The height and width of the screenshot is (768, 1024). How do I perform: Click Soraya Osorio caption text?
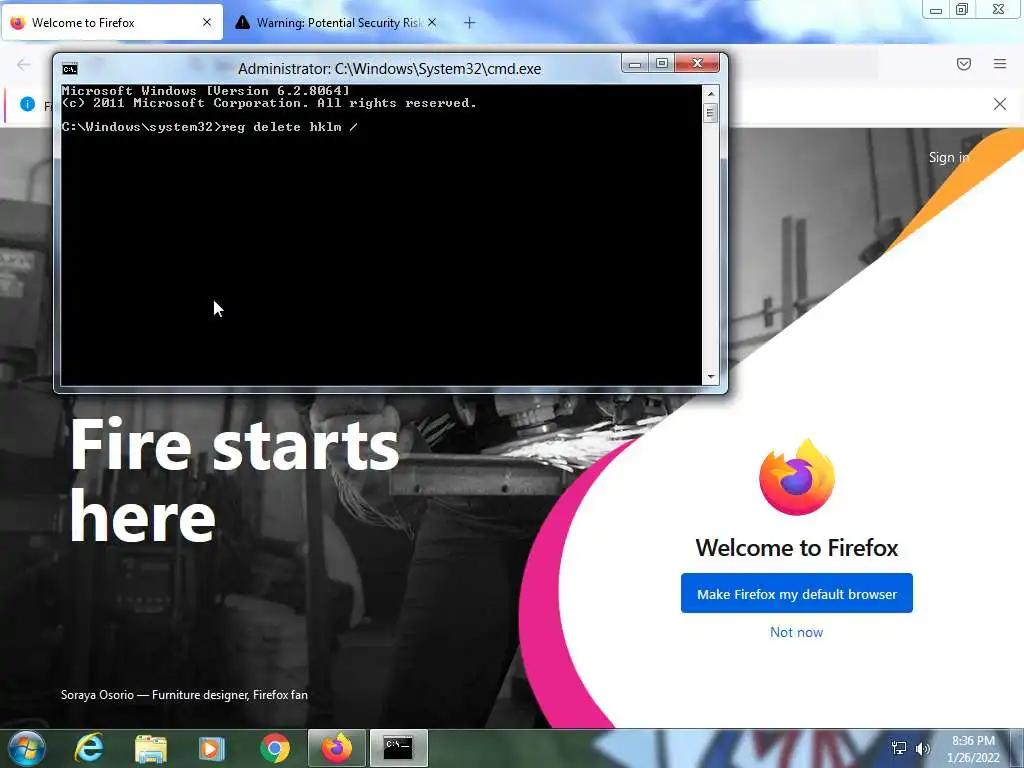pos(184,695)
